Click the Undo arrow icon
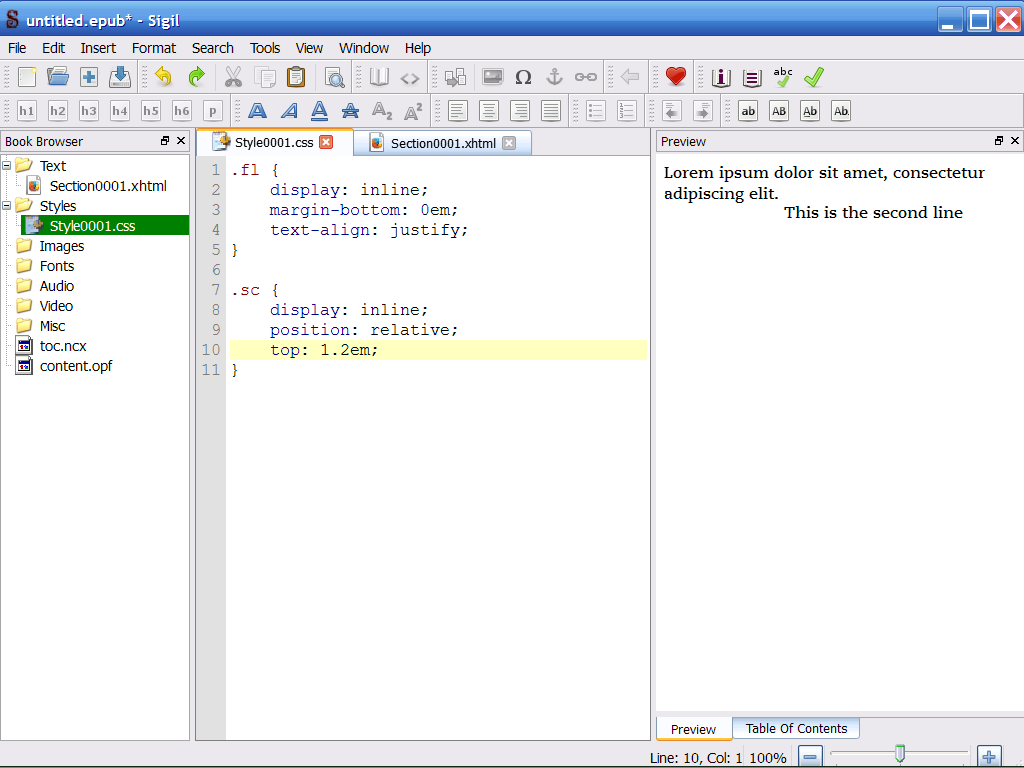The width and height of the screenshot is (1024, 768). coord(163,77)
